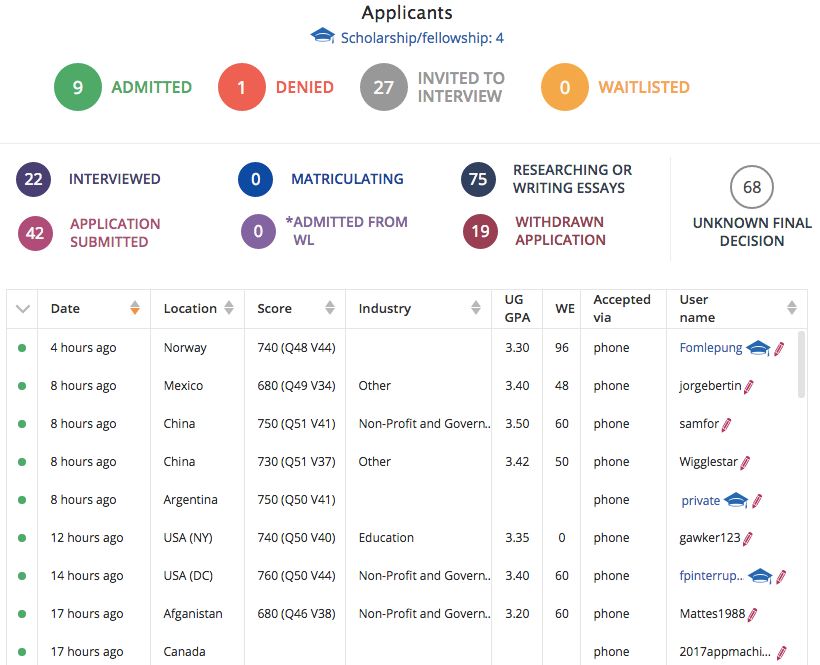Click the pencil icon beside Wigglestar

(x=745, y=462)
